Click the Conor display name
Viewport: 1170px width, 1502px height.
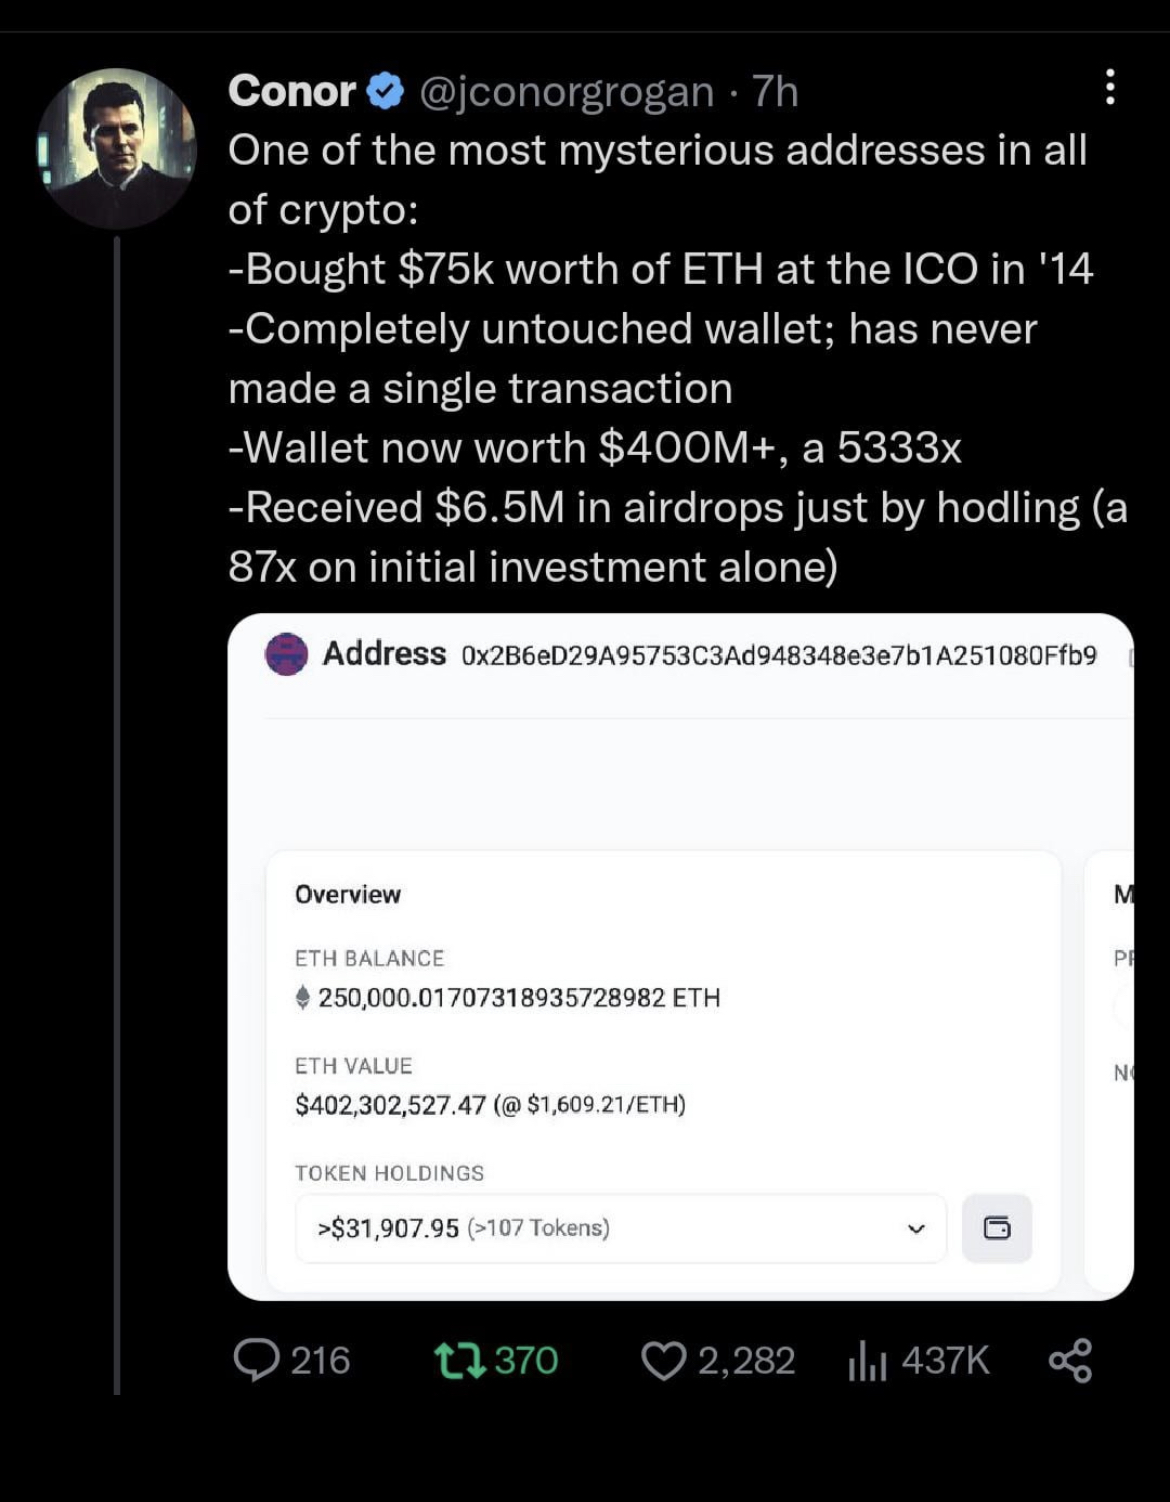click(291, 92)
